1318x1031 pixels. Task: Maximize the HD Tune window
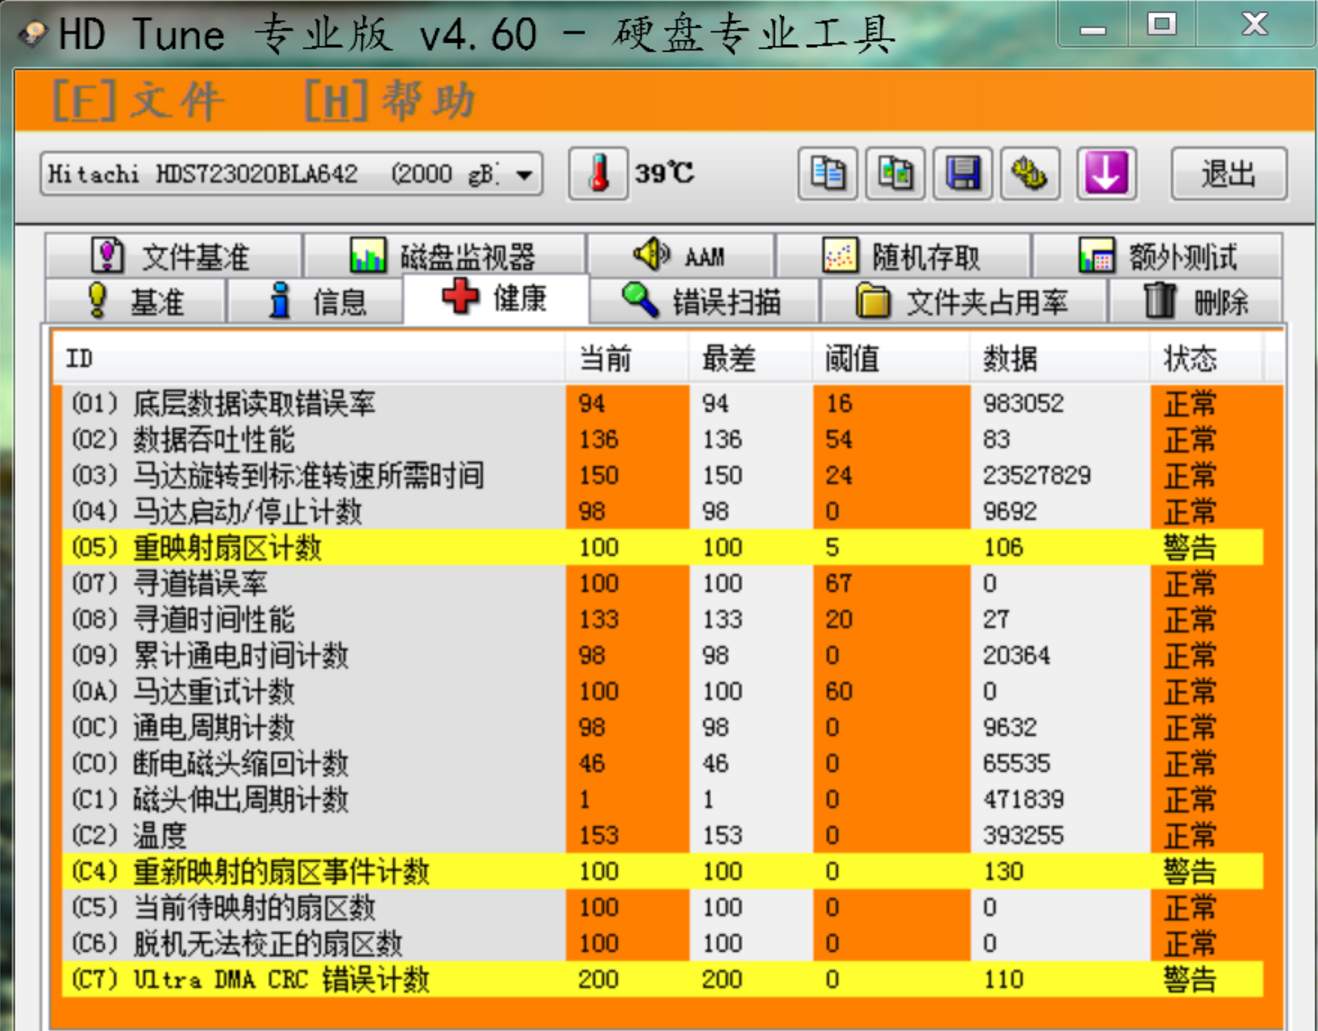click(1161, 25)
